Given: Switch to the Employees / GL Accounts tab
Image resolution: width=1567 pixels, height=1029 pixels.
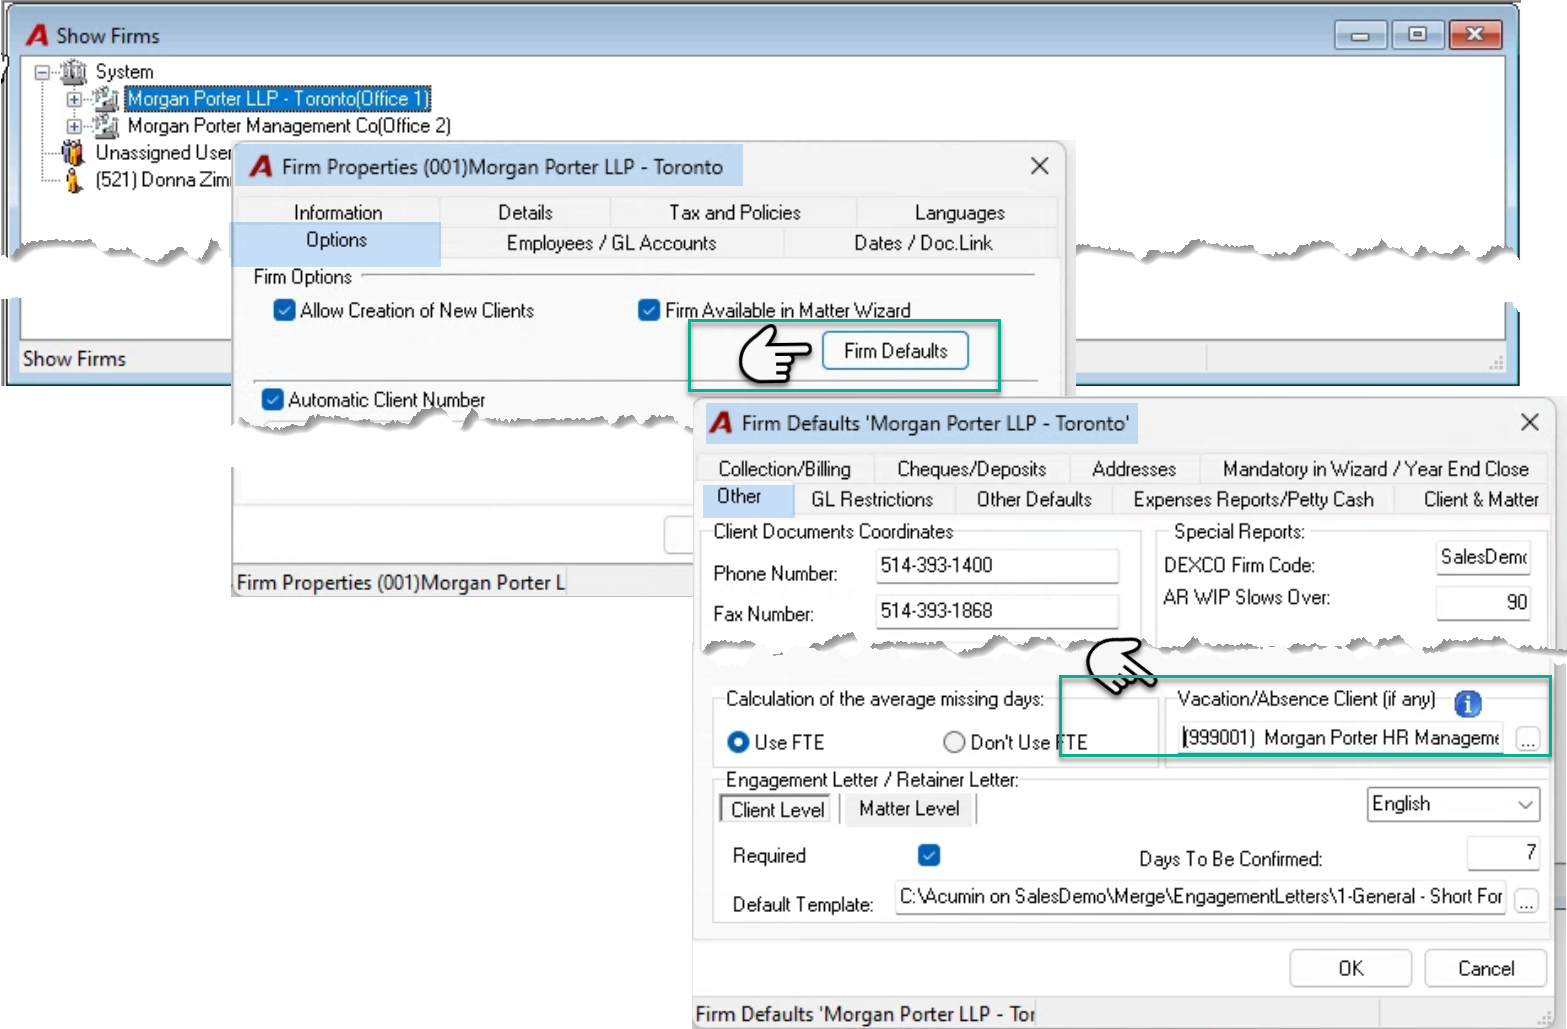Looking at the screenshot, I should (x=612, y=243).
